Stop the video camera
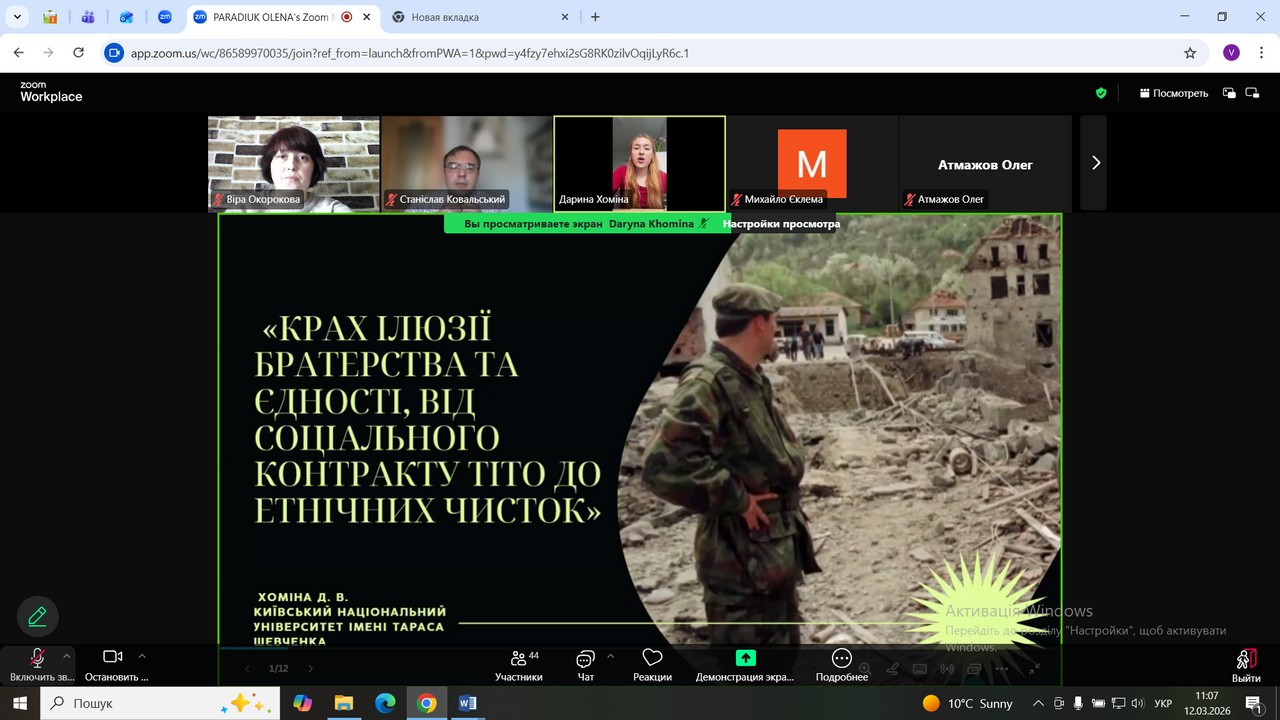1280x720 pixels. [113, 657]
